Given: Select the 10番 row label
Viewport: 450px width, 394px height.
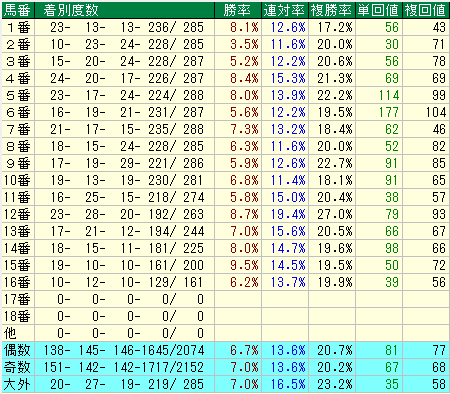Looking at the screenshot, I should pyautogui.click(x=17, y=180).
